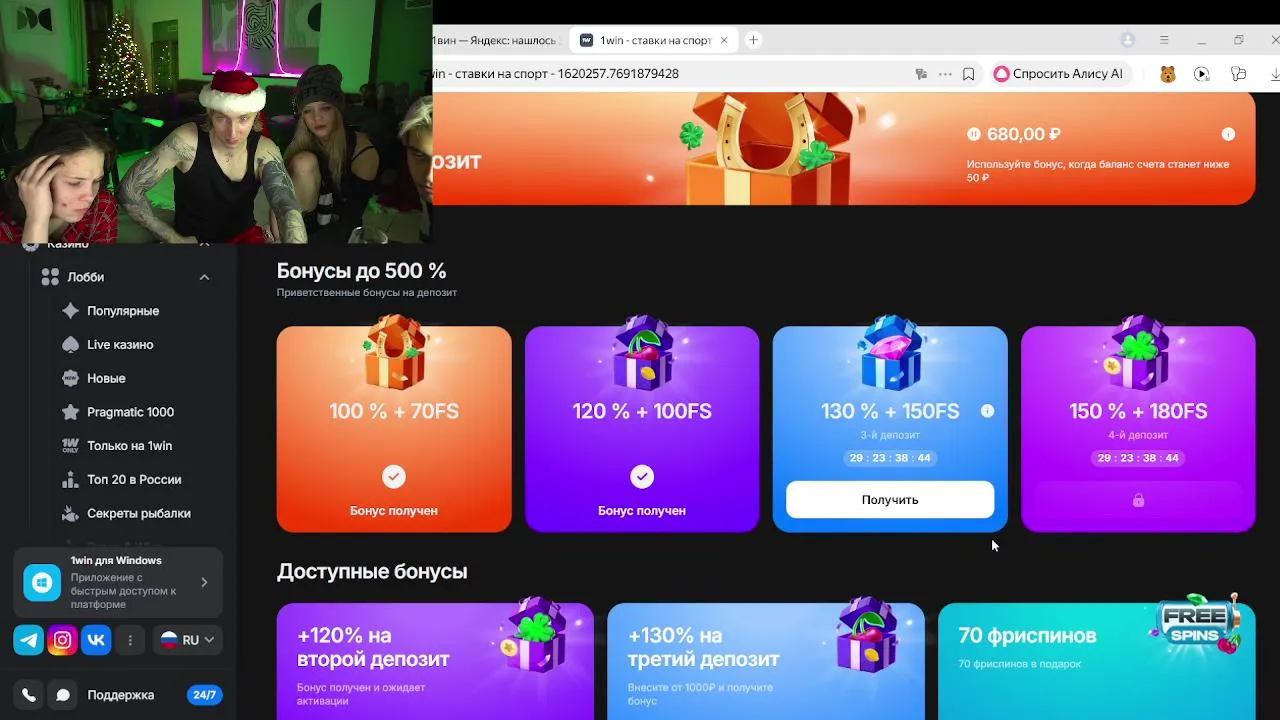Click the Популярные sparkle icon
This screenshot has height=720, width=1280.
70,311
